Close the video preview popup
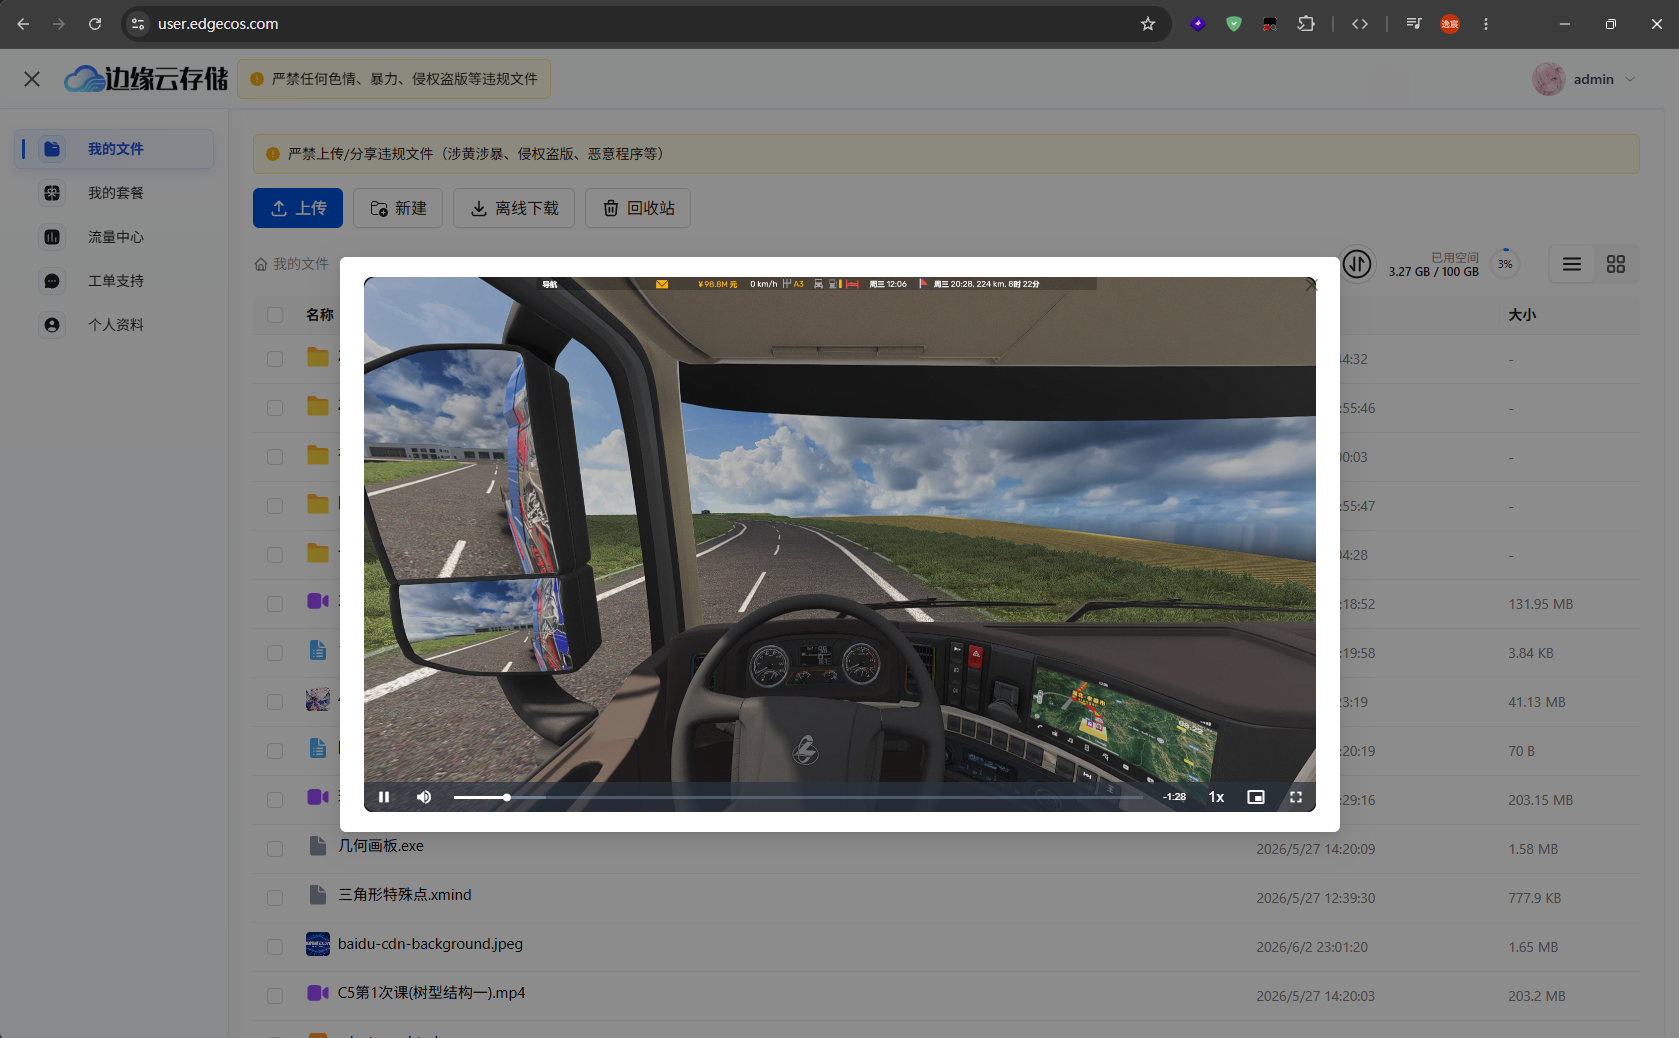The height and width of the screenshot is (1038, 1679). (1312, 285)
